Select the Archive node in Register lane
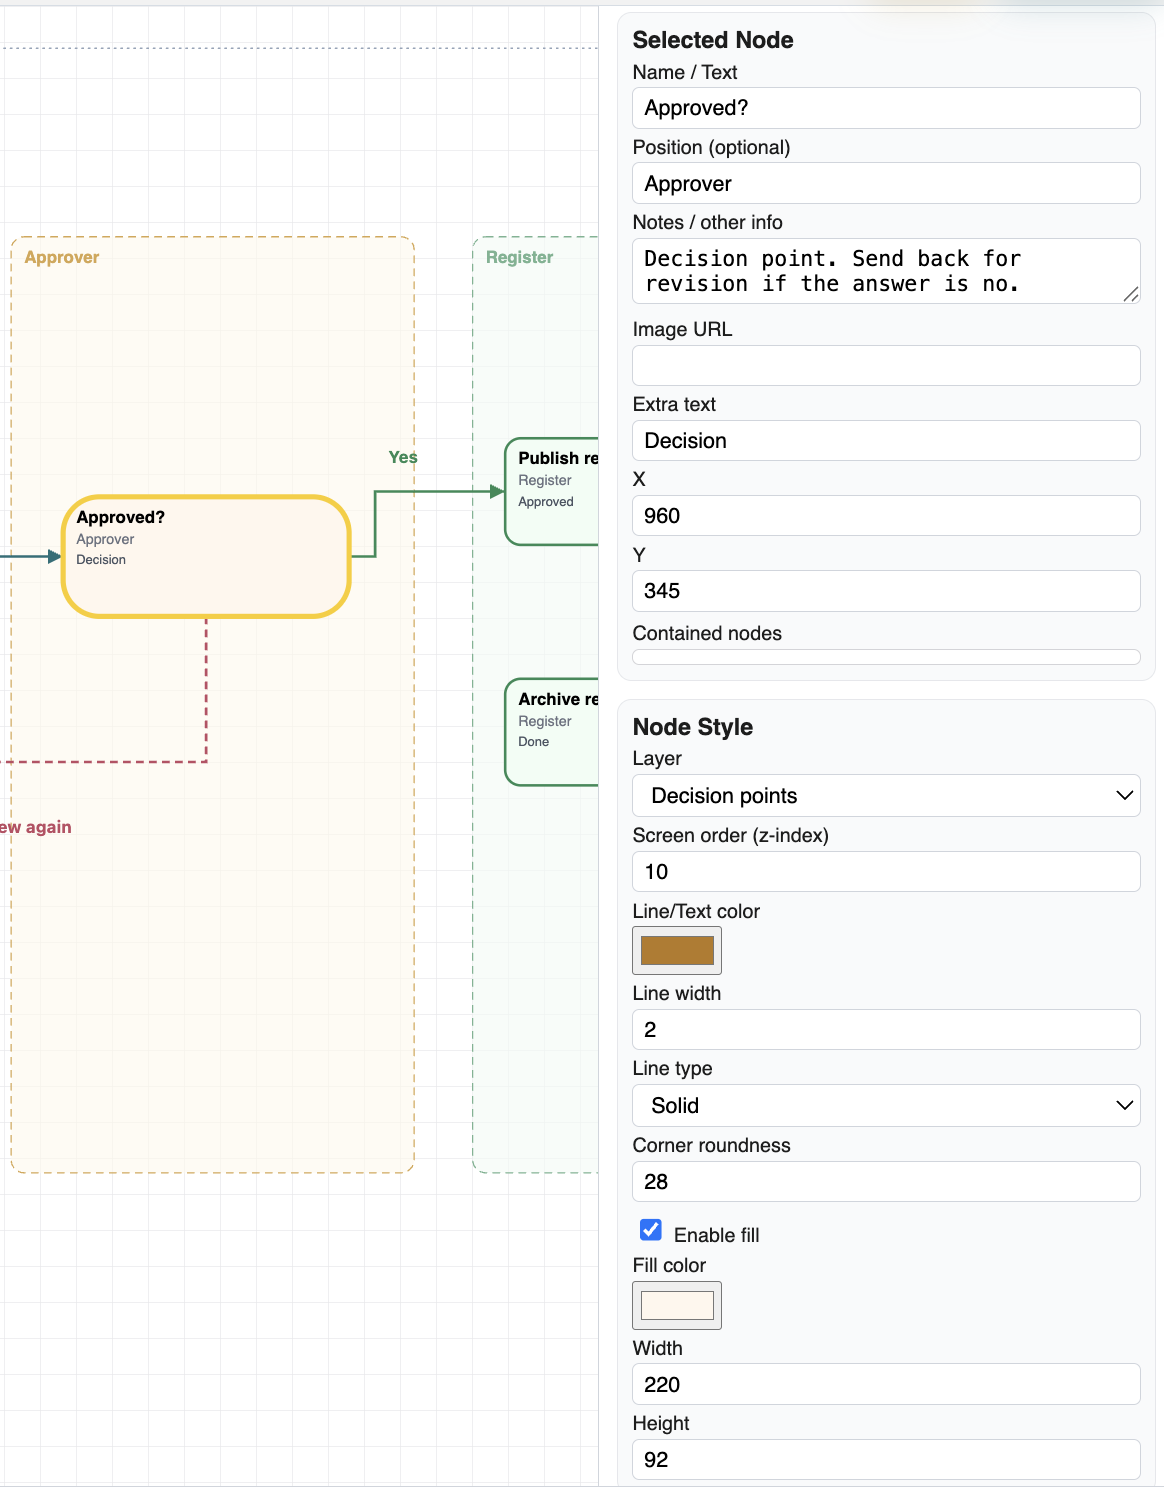The width and height of the screenshot is (1164, 1496). point(552,732)
